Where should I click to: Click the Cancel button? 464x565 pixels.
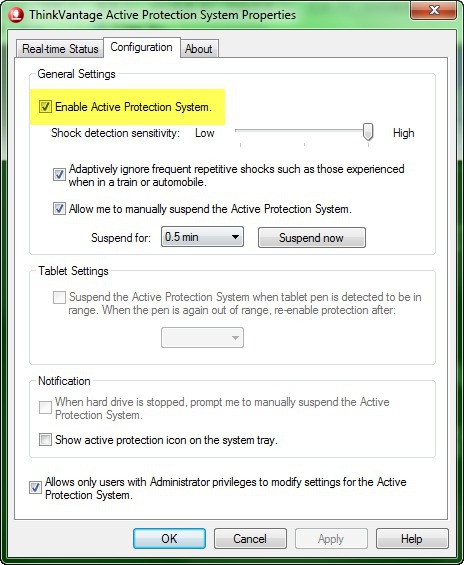point(250,539)
